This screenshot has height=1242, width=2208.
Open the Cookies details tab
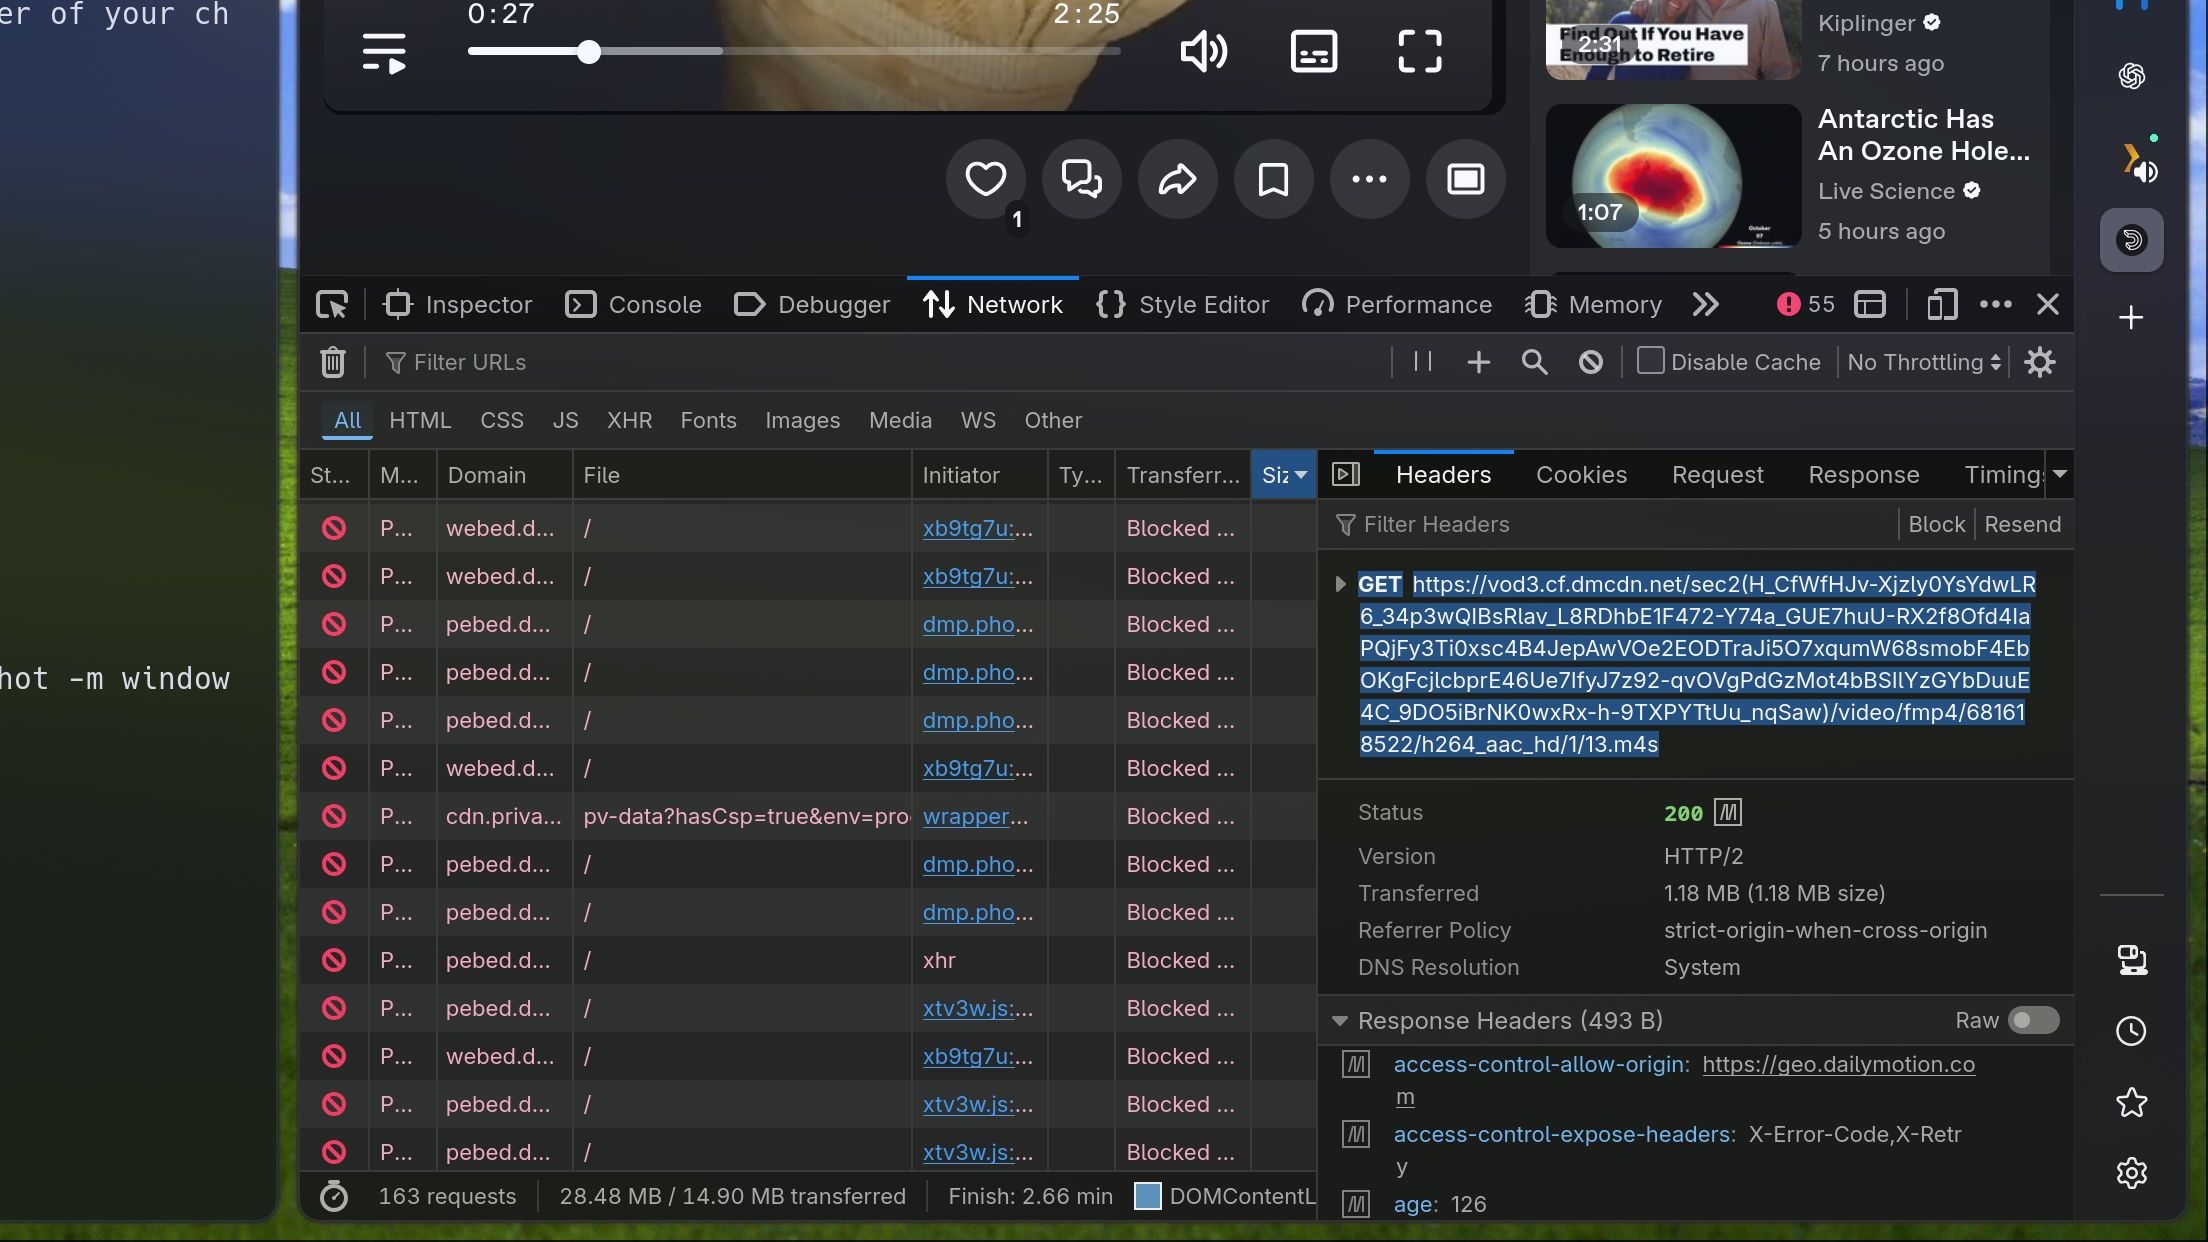click(1581, 475)
